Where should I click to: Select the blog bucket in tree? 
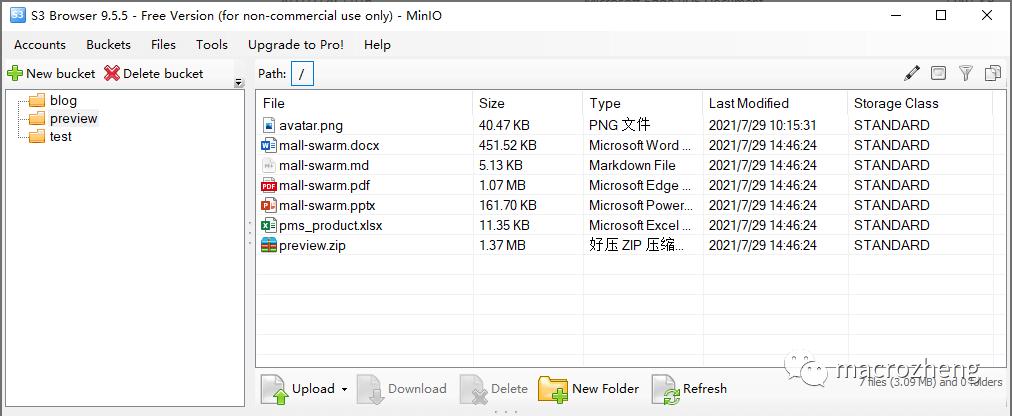63,100
